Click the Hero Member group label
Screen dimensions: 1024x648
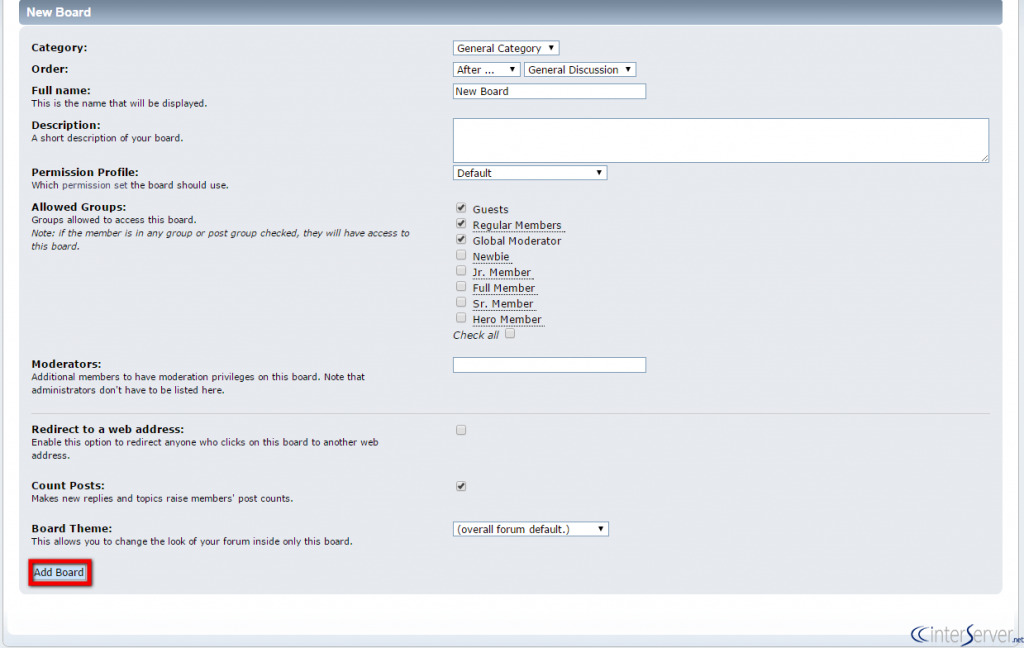tap(507, 319)
